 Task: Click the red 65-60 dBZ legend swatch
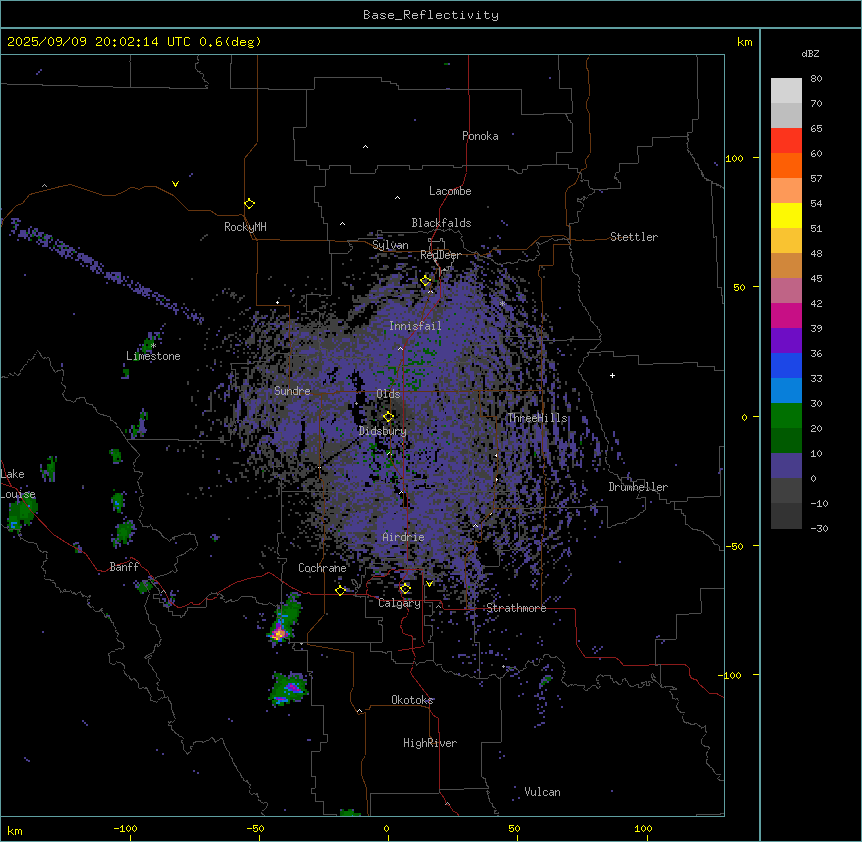(x=786, y=141)
